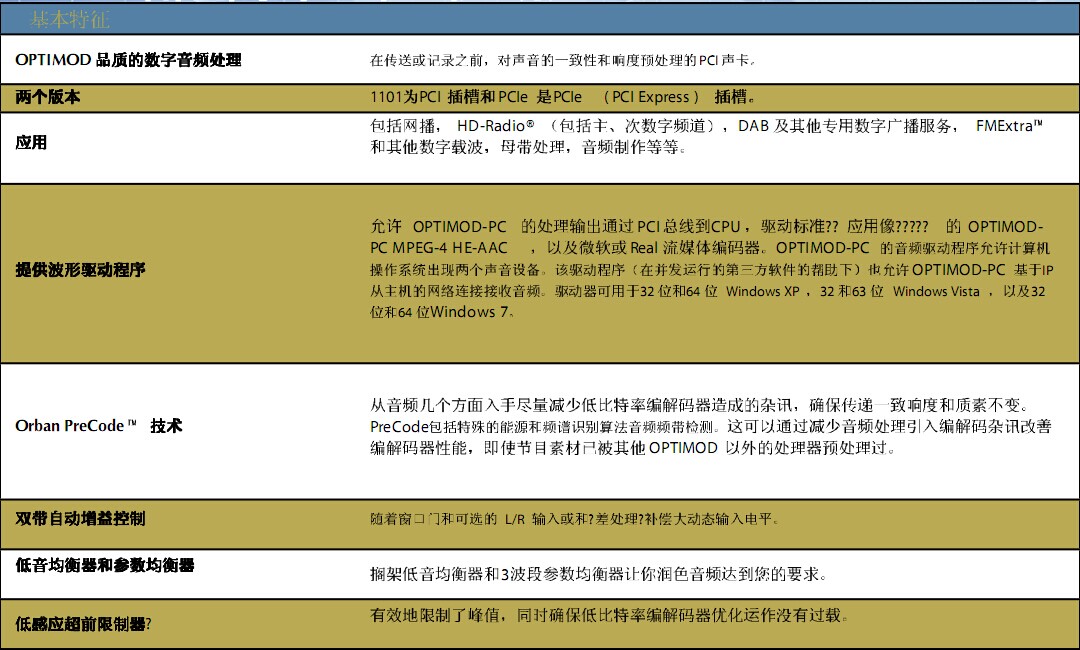This screenshot has width=1080, height=650.
Task: Click the 基本特征 section header
Action: [x=70, y=19]
